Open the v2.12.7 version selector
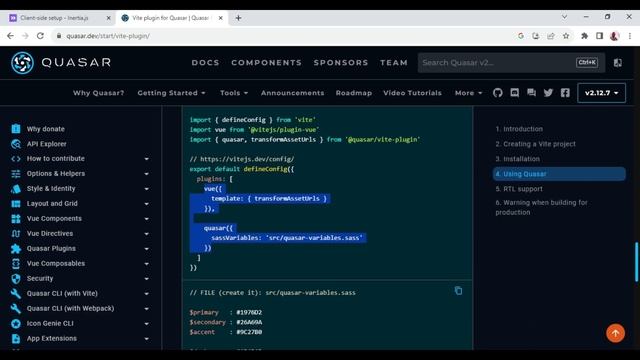This screenshot has width=640, height=360. tap(601, 93)
